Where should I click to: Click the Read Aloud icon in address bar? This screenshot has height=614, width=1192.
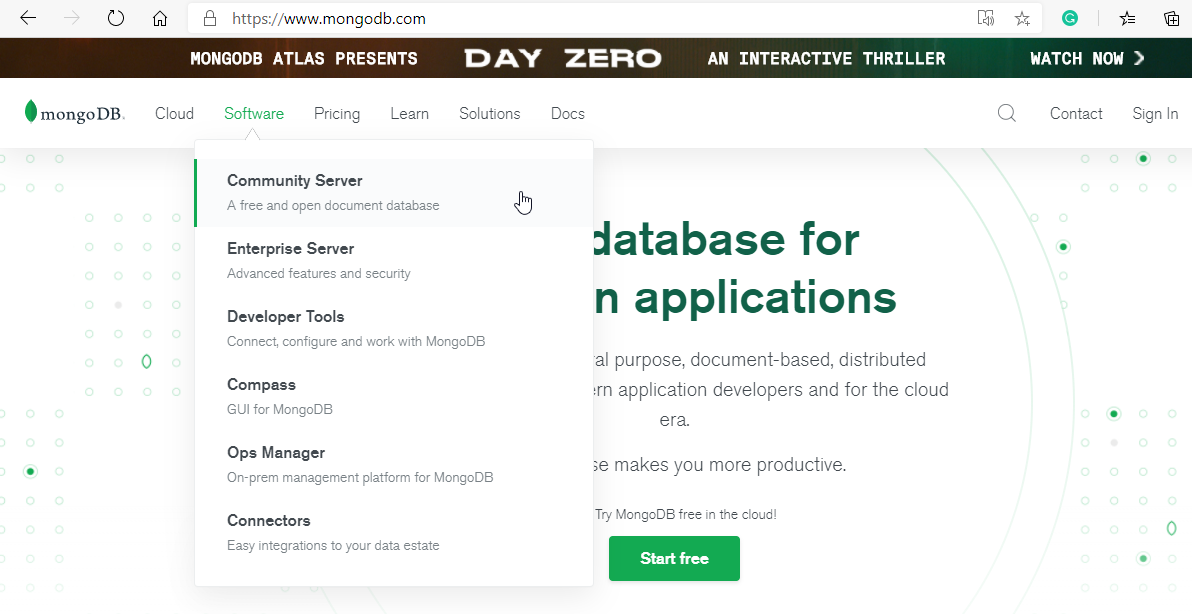point(986,18)
